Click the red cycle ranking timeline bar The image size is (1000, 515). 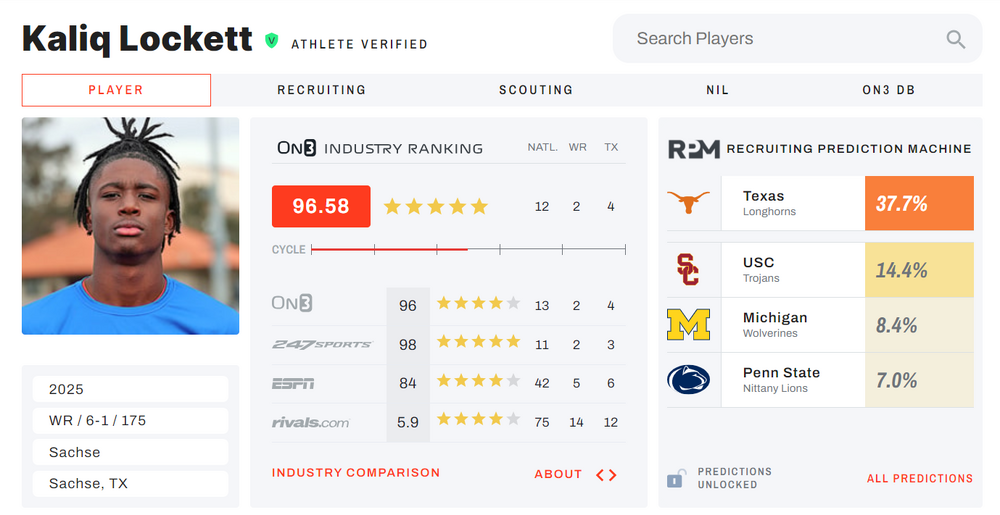click(x=390, y=249)
